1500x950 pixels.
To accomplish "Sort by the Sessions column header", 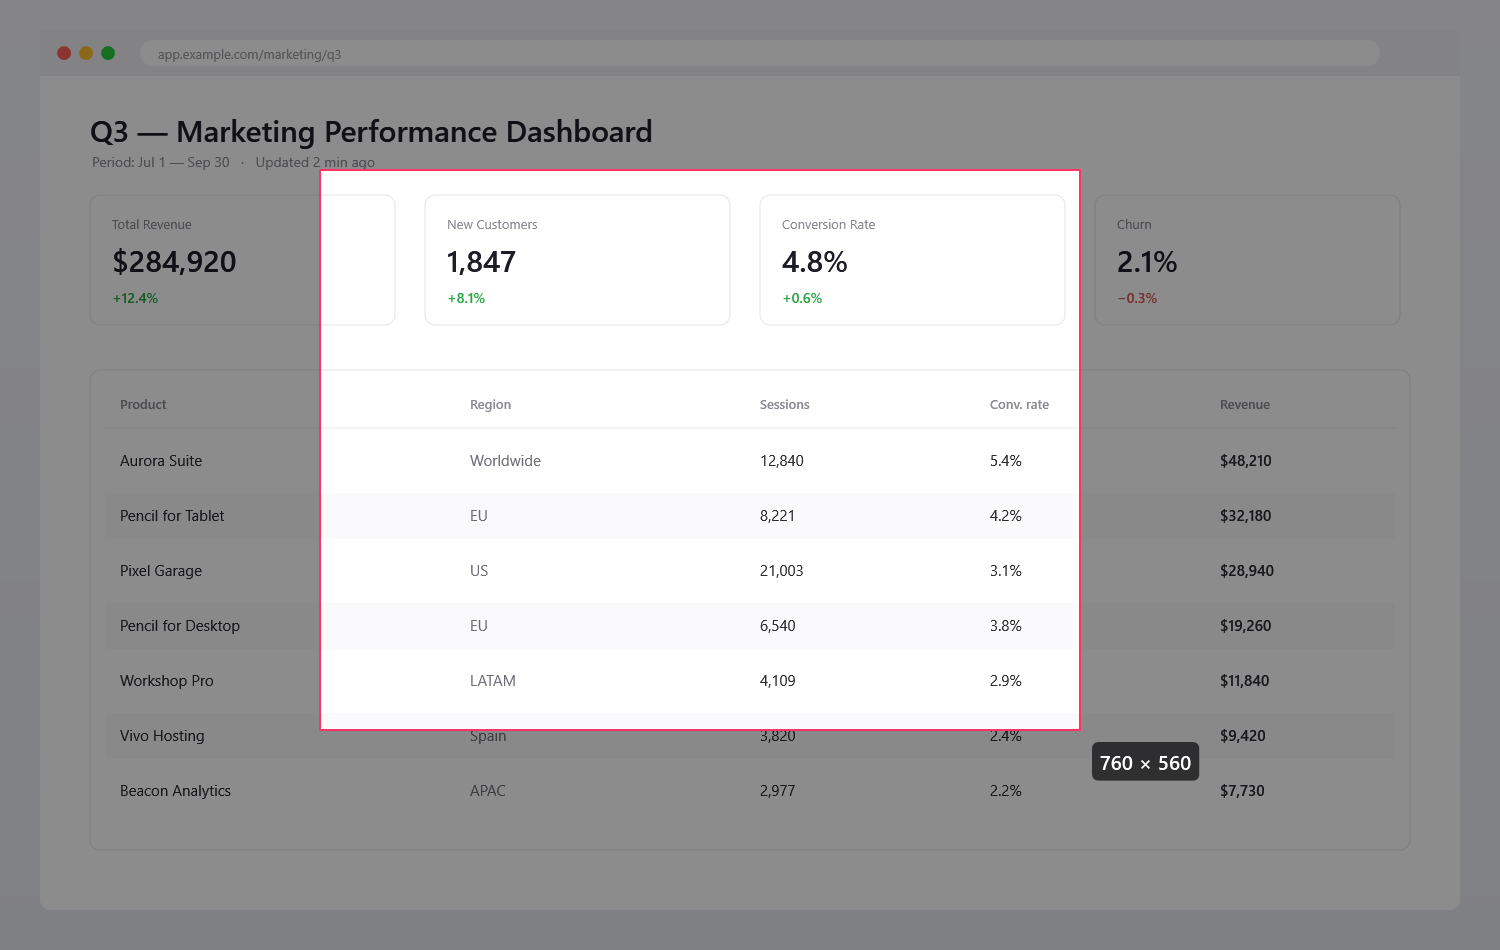I will (785, 405).
